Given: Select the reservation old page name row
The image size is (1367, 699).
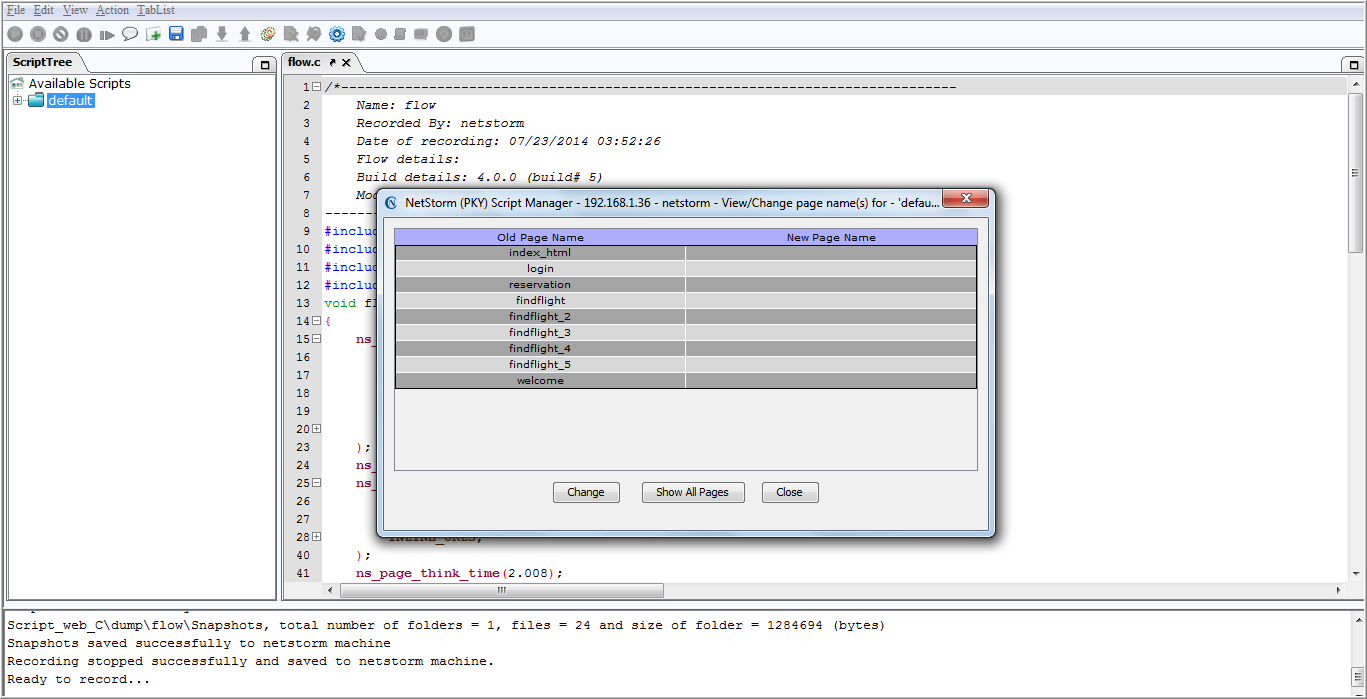Looking at the screenshot, I should pos(540,285).
